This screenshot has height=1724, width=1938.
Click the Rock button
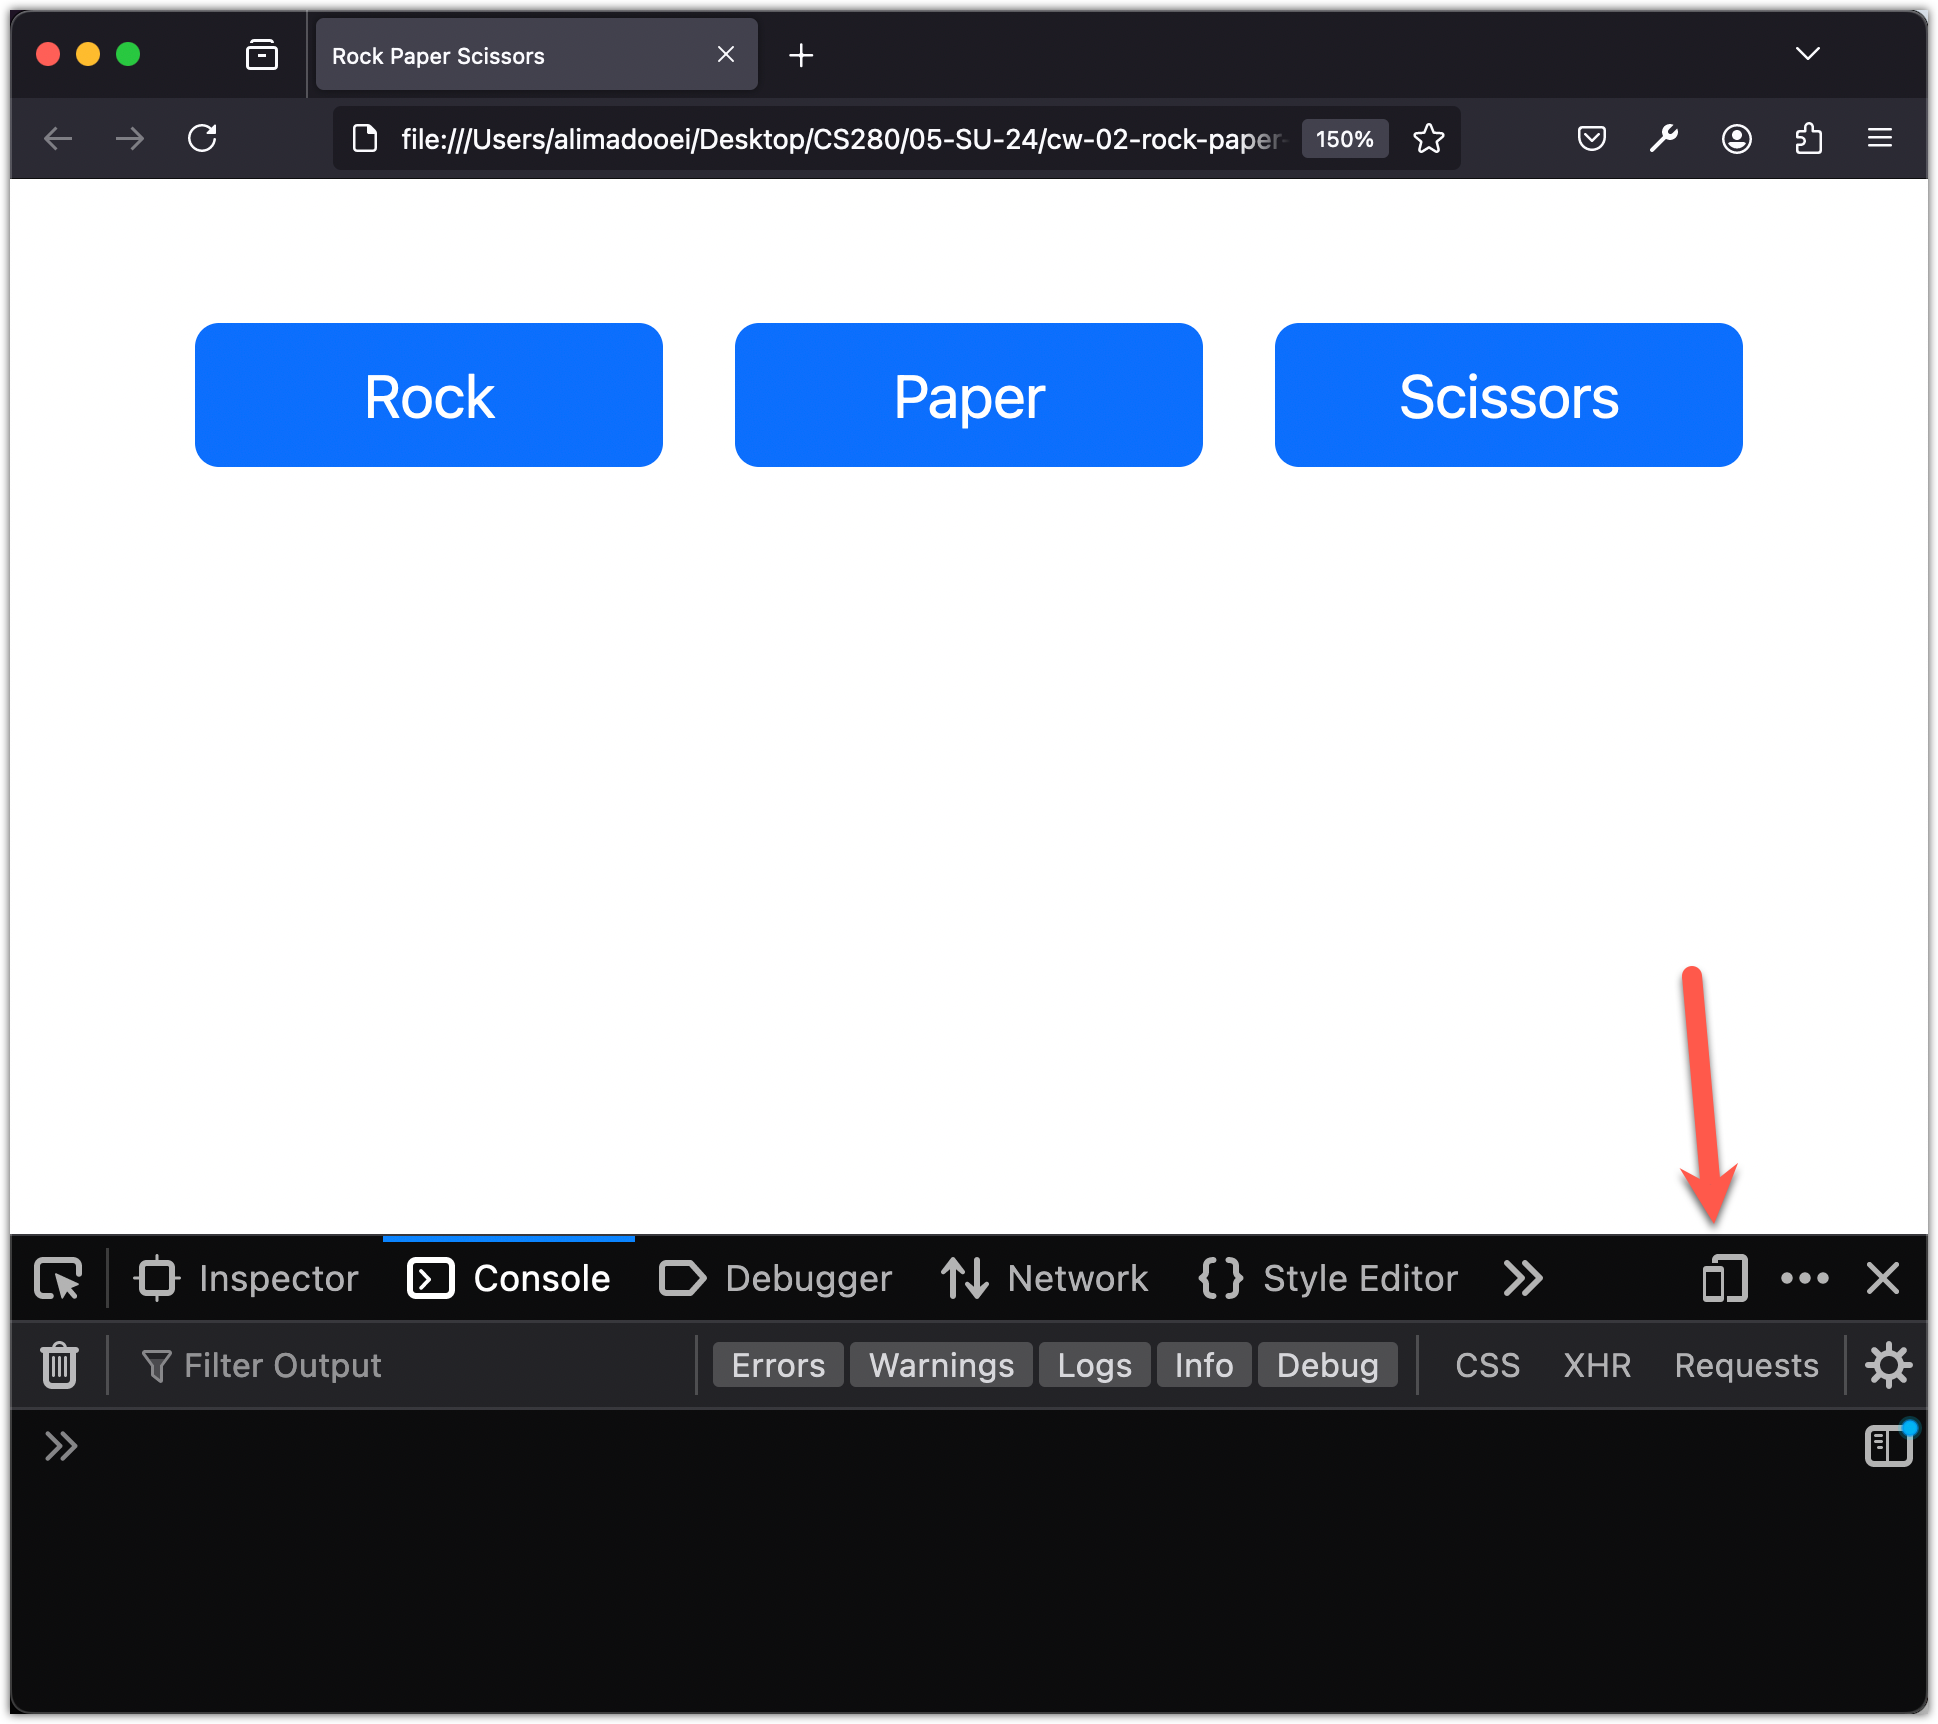point(429,395)
